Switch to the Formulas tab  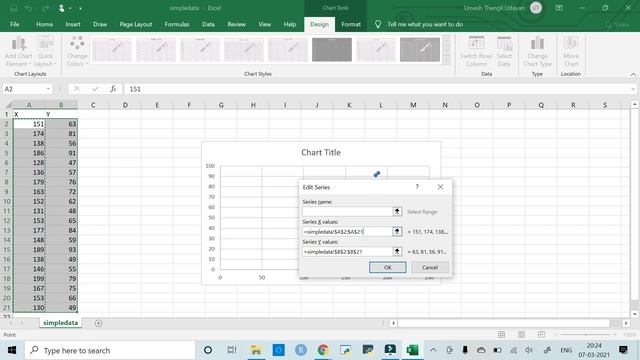point(177,24)
